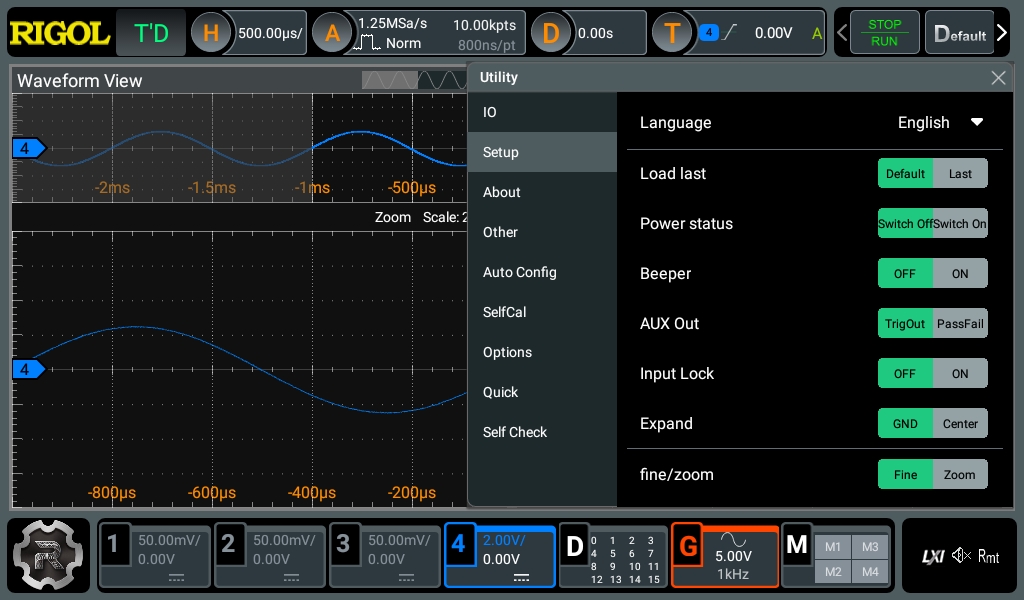Set Expand to Center
Image resolution: width=1024 pixels, height=600 pixels.
[x=960, y=424]
